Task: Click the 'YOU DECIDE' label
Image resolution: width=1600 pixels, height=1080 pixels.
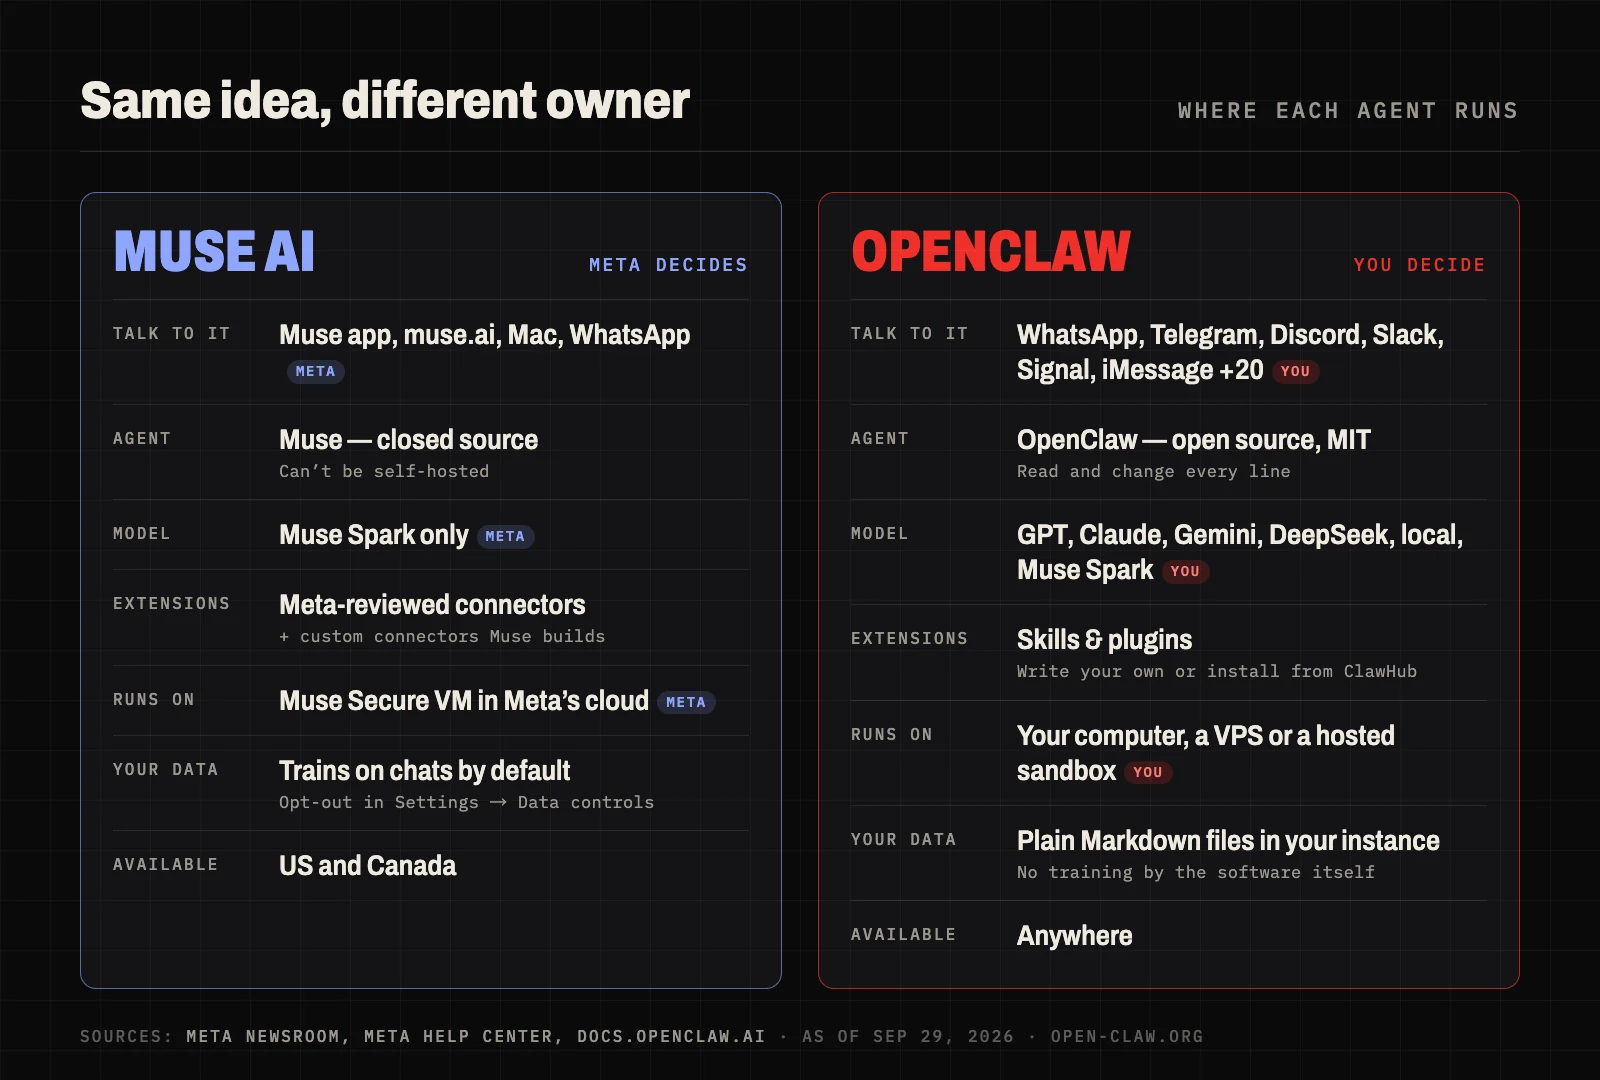Action: [x=1419, y=265]
